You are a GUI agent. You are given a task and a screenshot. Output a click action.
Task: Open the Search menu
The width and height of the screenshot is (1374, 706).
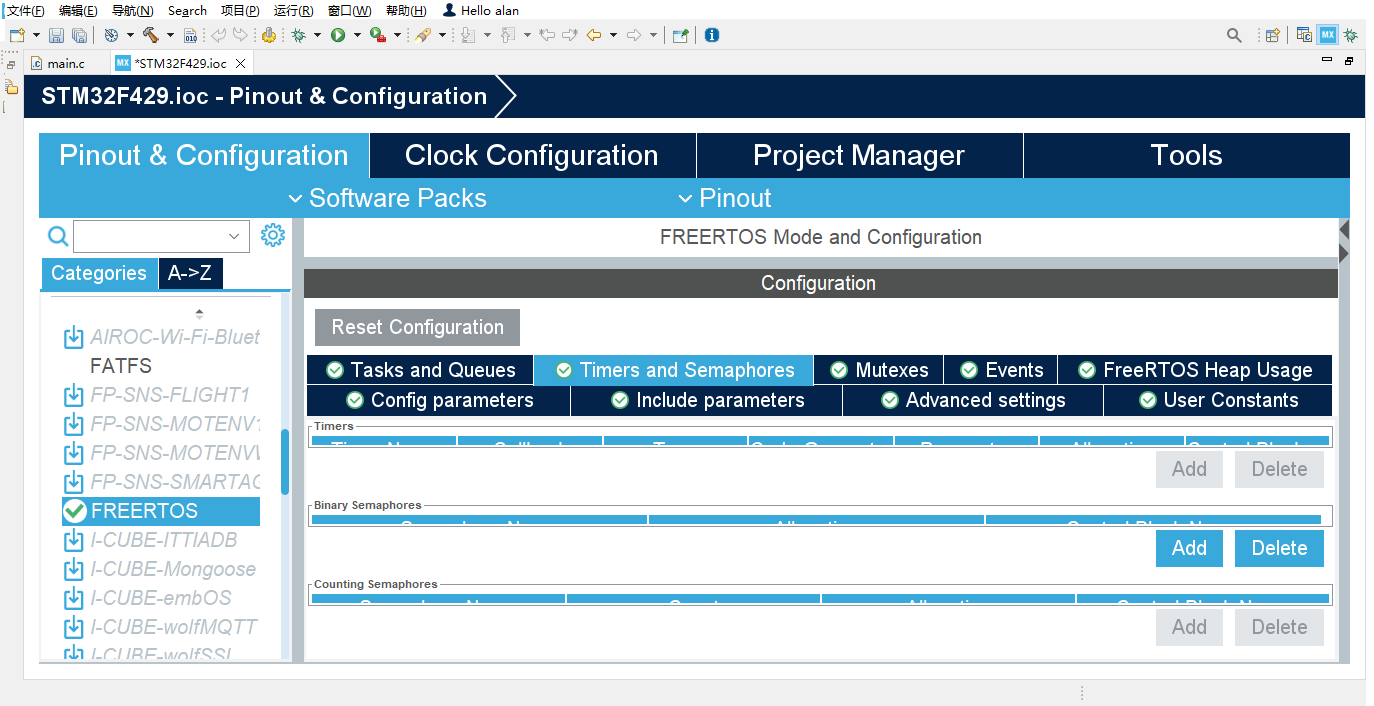187,10
